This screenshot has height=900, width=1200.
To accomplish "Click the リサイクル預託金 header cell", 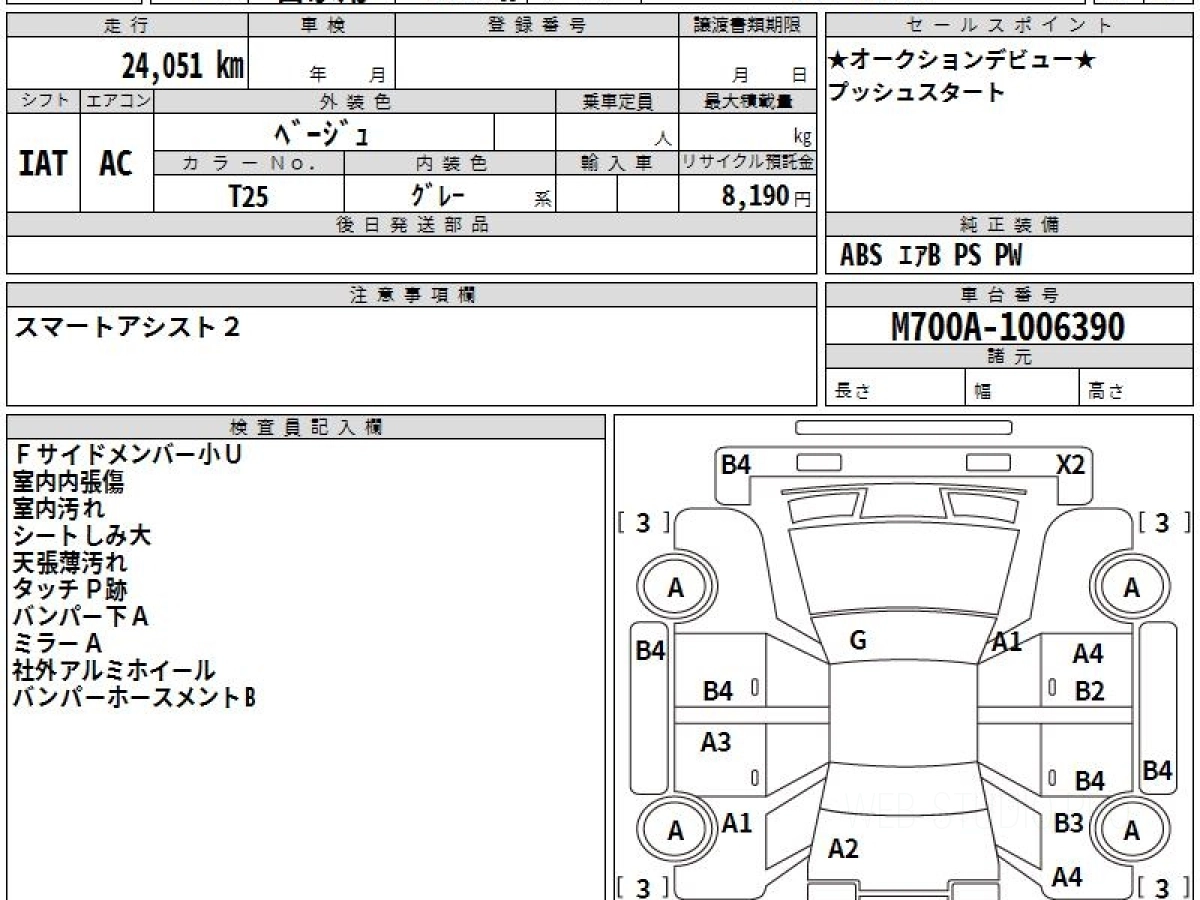I will 747,163.
